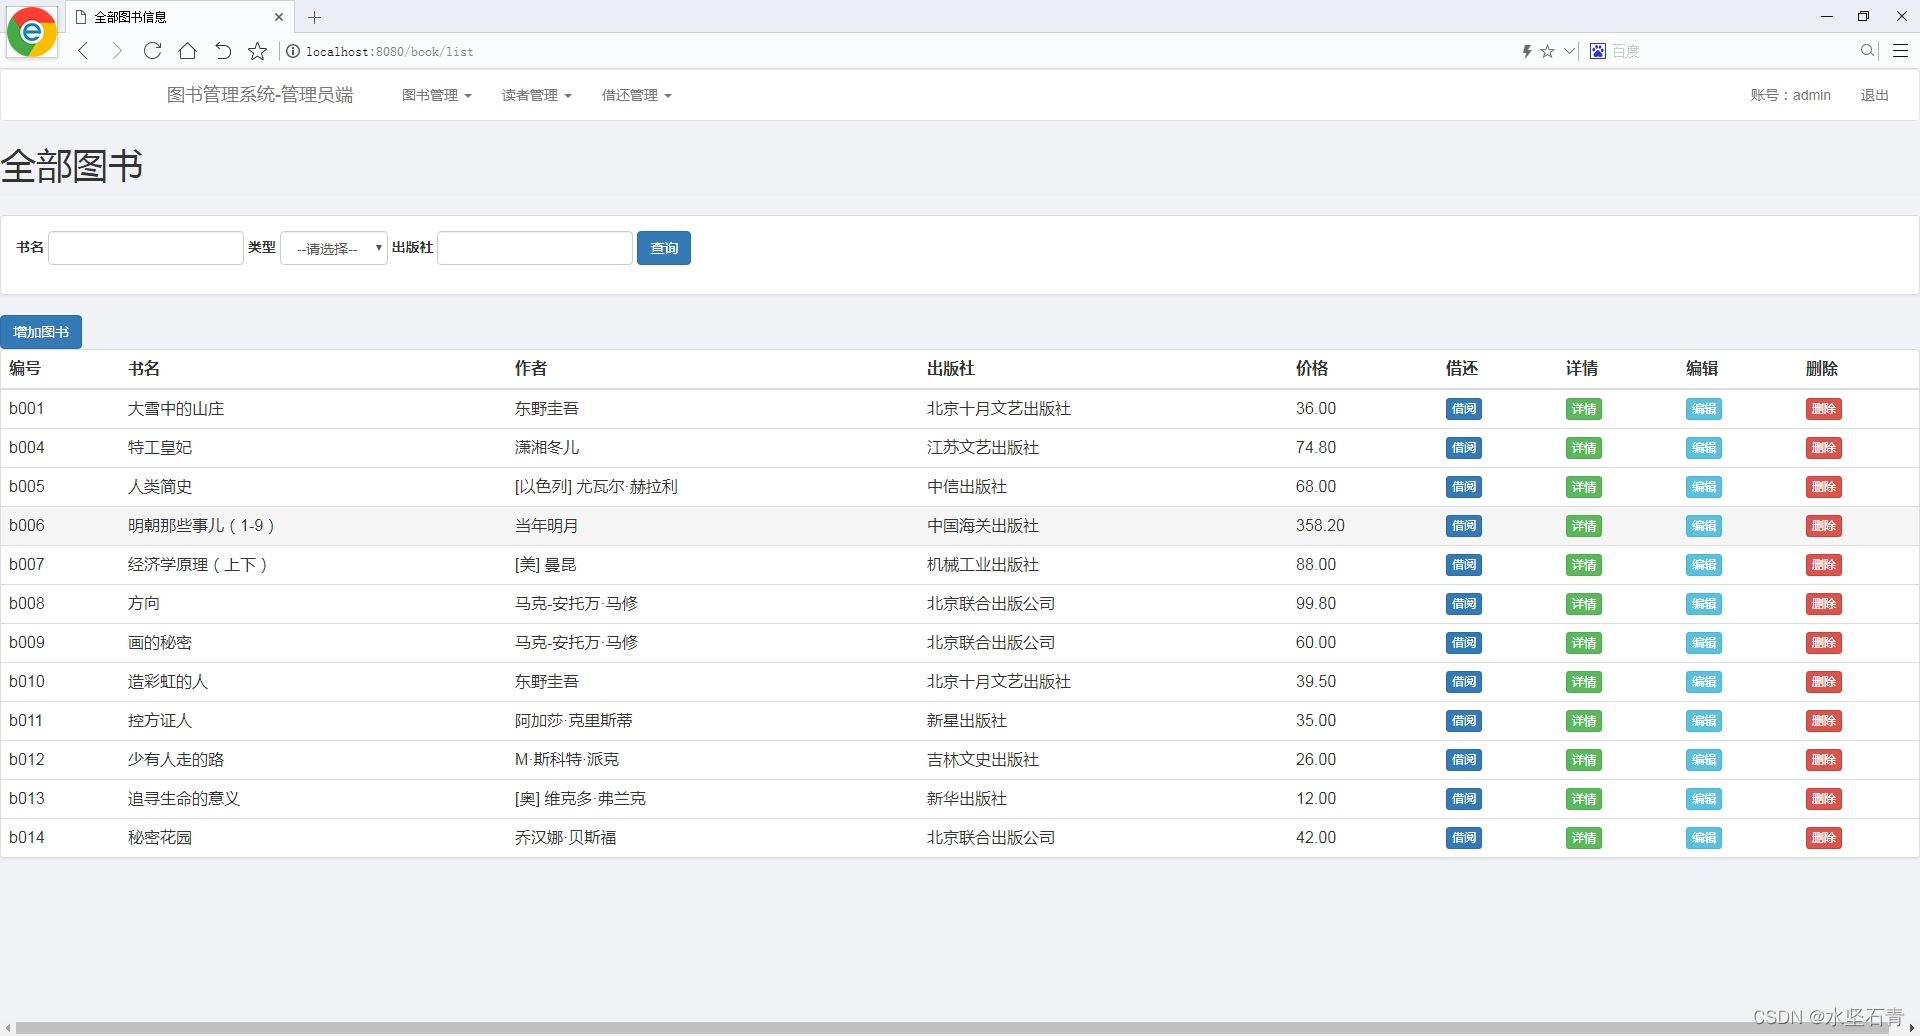Viewport: 1920px width, 1036px height.
Task: Click the chevron next to the bookmark star
Action: [x=1569, y=51]
